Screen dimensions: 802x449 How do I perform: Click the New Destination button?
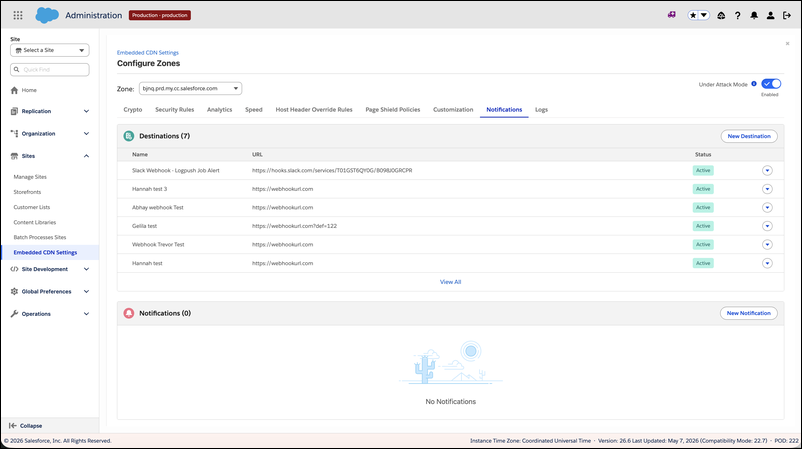(749, 136)
